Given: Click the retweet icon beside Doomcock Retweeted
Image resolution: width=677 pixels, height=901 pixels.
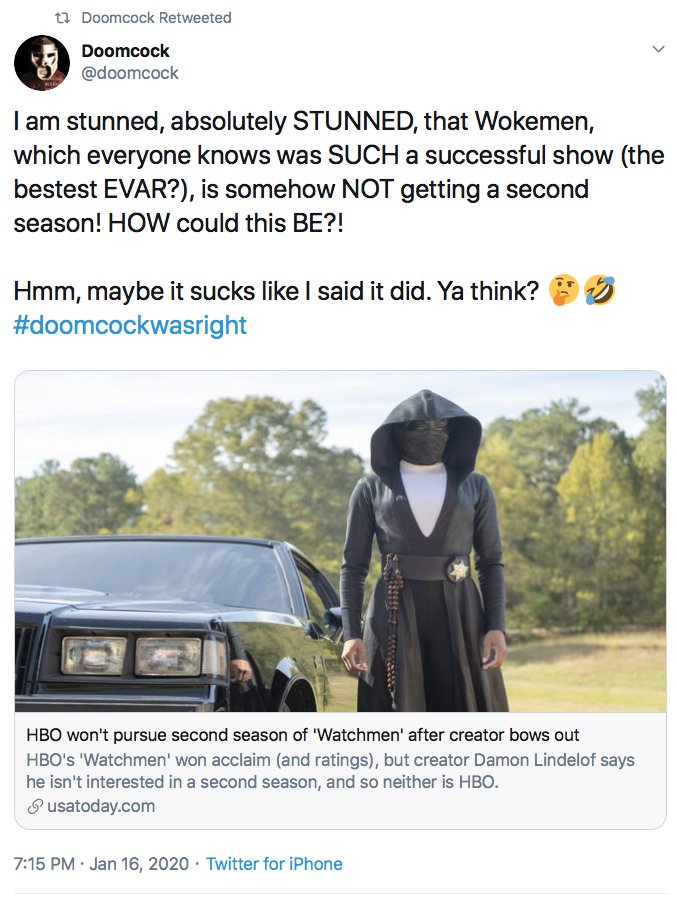Looking at the screenshot, I should (61, 18).
